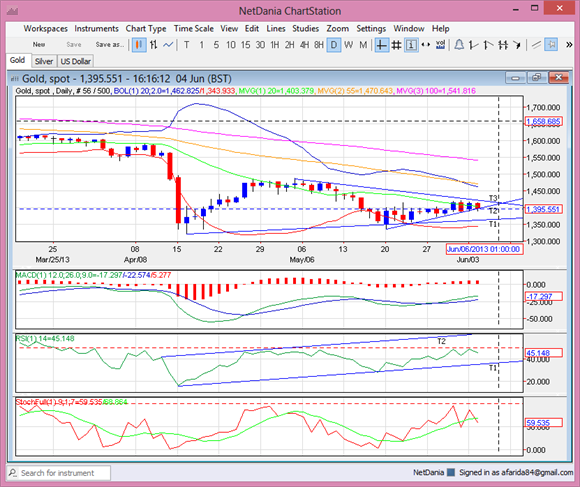Open the Lines menu
The image size is (580, 487).
(276, 28)
